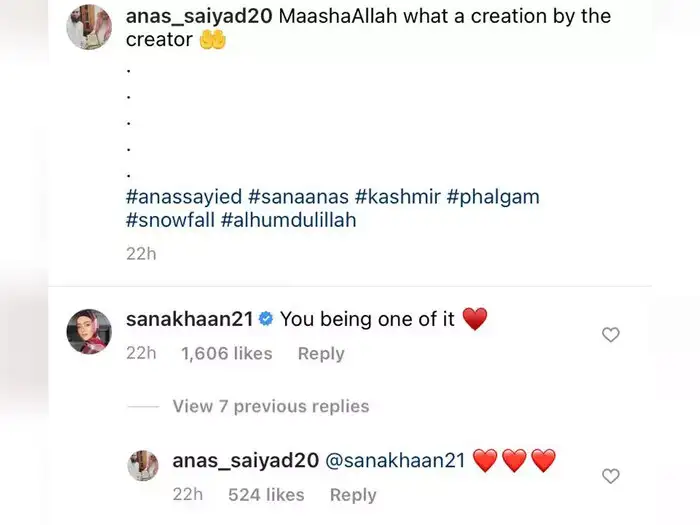
Task: Tap sanakhaan21's blue verified badge
Action: (x=267, y=319)
